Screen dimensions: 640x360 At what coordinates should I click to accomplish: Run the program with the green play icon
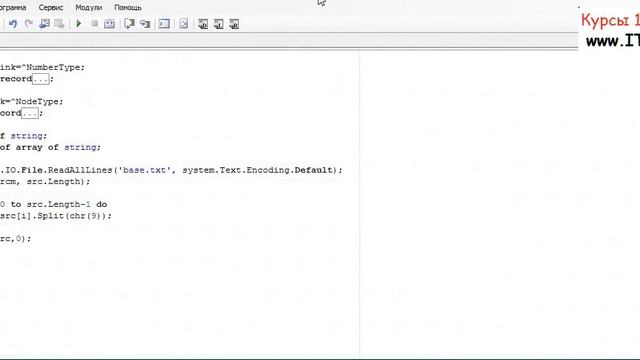[x=79, y=24]
